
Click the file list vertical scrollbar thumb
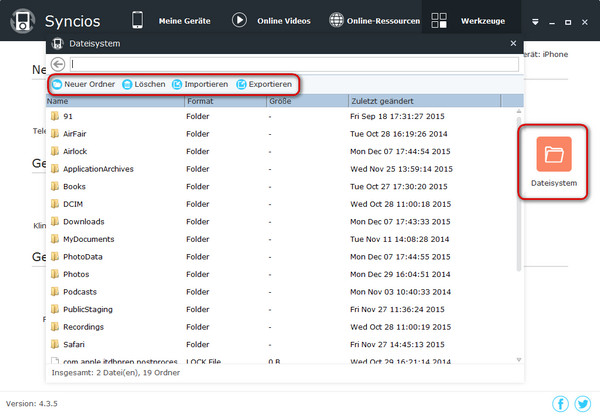pyautogui.click(x=519, y=194)
